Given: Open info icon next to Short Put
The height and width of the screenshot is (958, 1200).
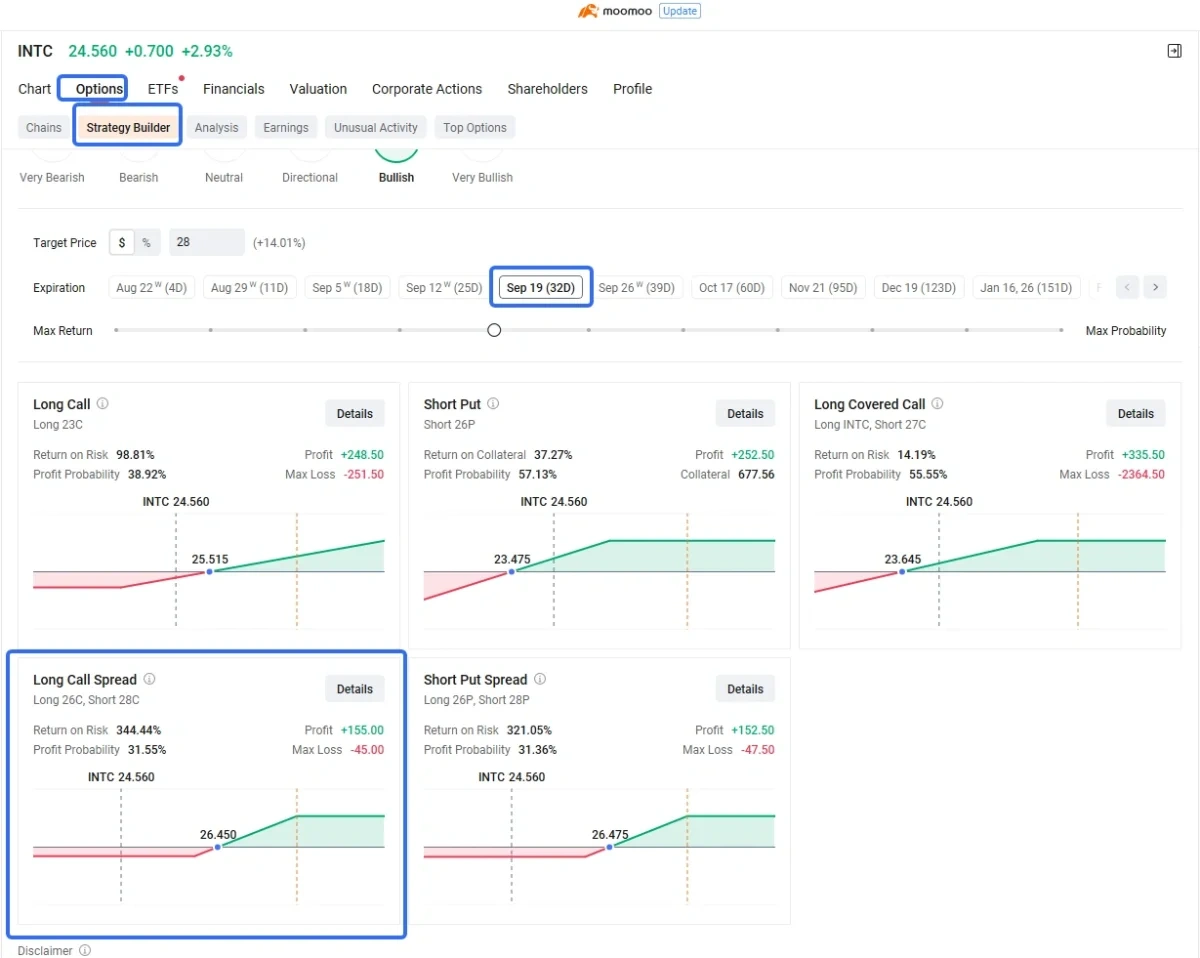Looking at the screenshot, I should click(x=493, y=404).
